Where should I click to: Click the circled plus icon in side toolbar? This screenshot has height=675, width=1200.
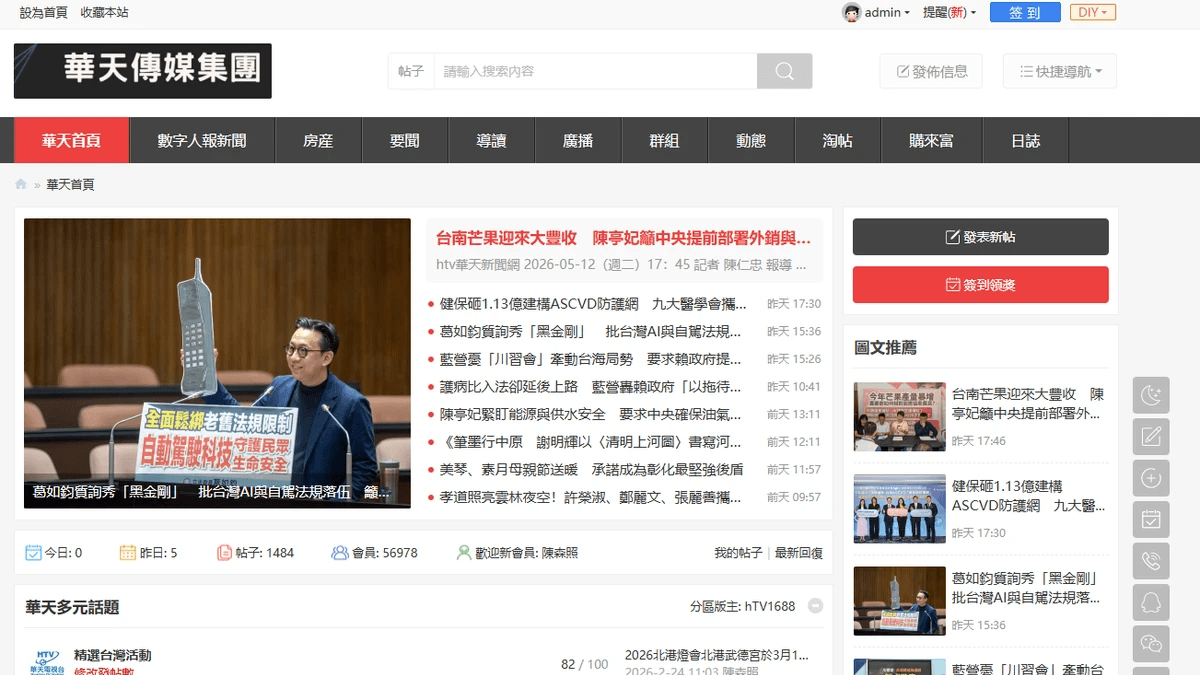coord(1151,478)
